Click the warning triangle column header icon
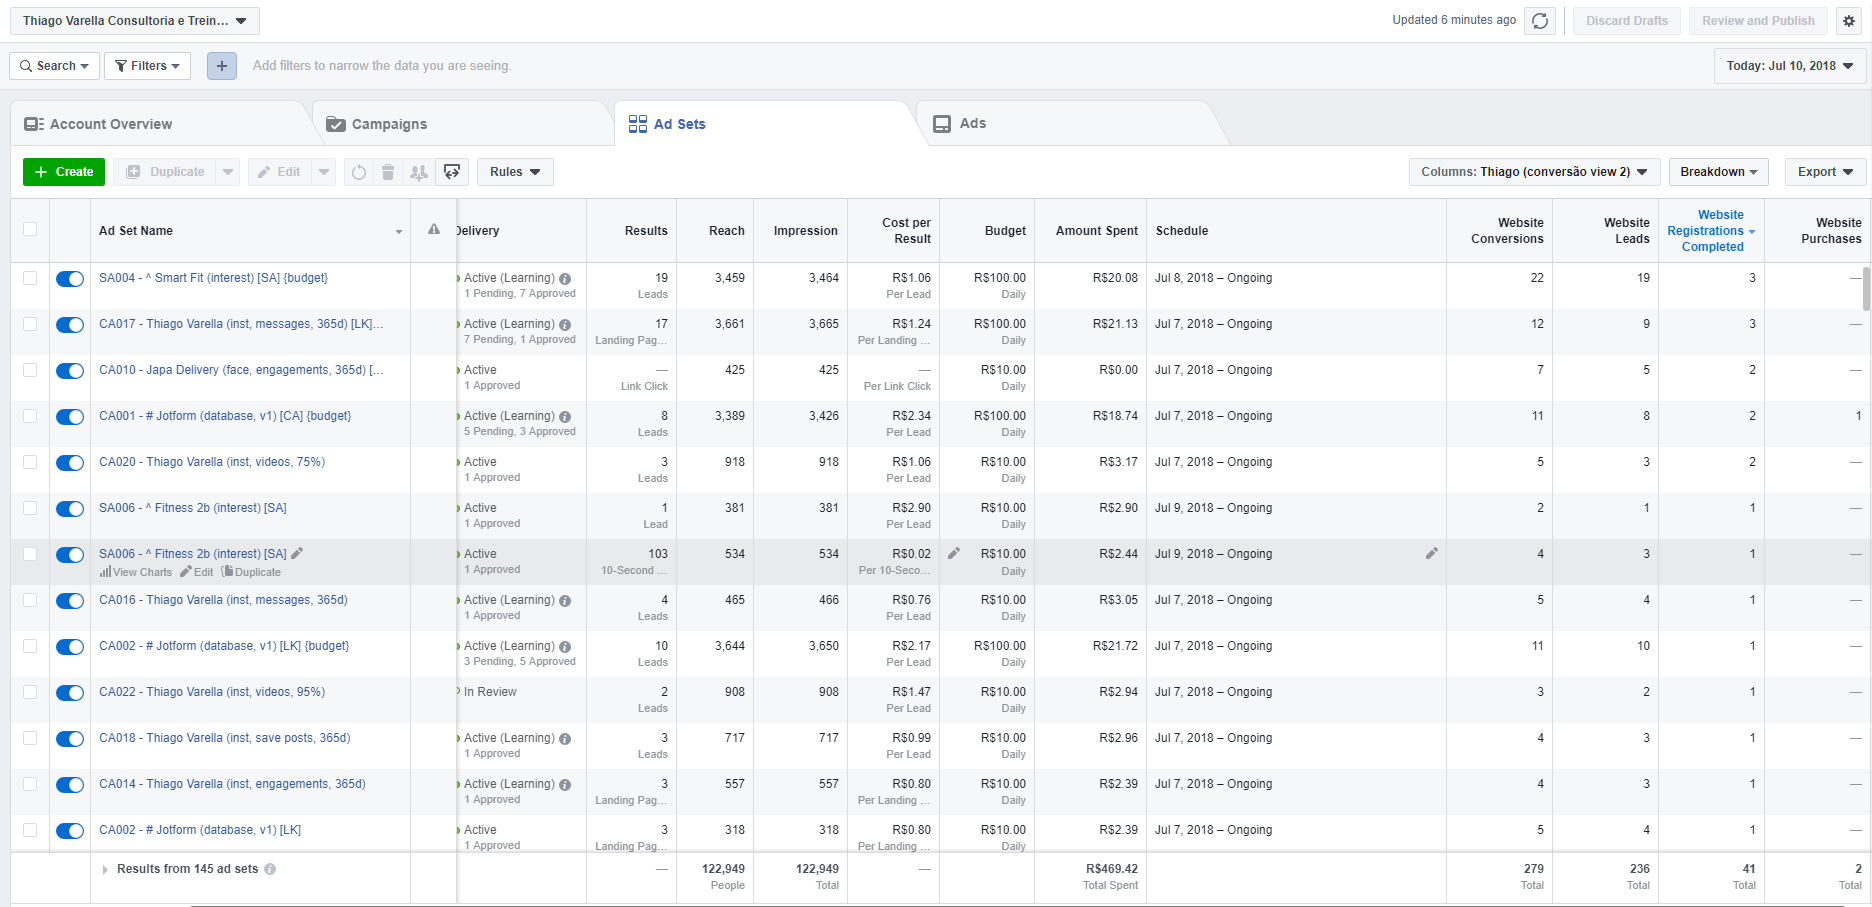The image size is (1872, 907). tap(434, 230)
